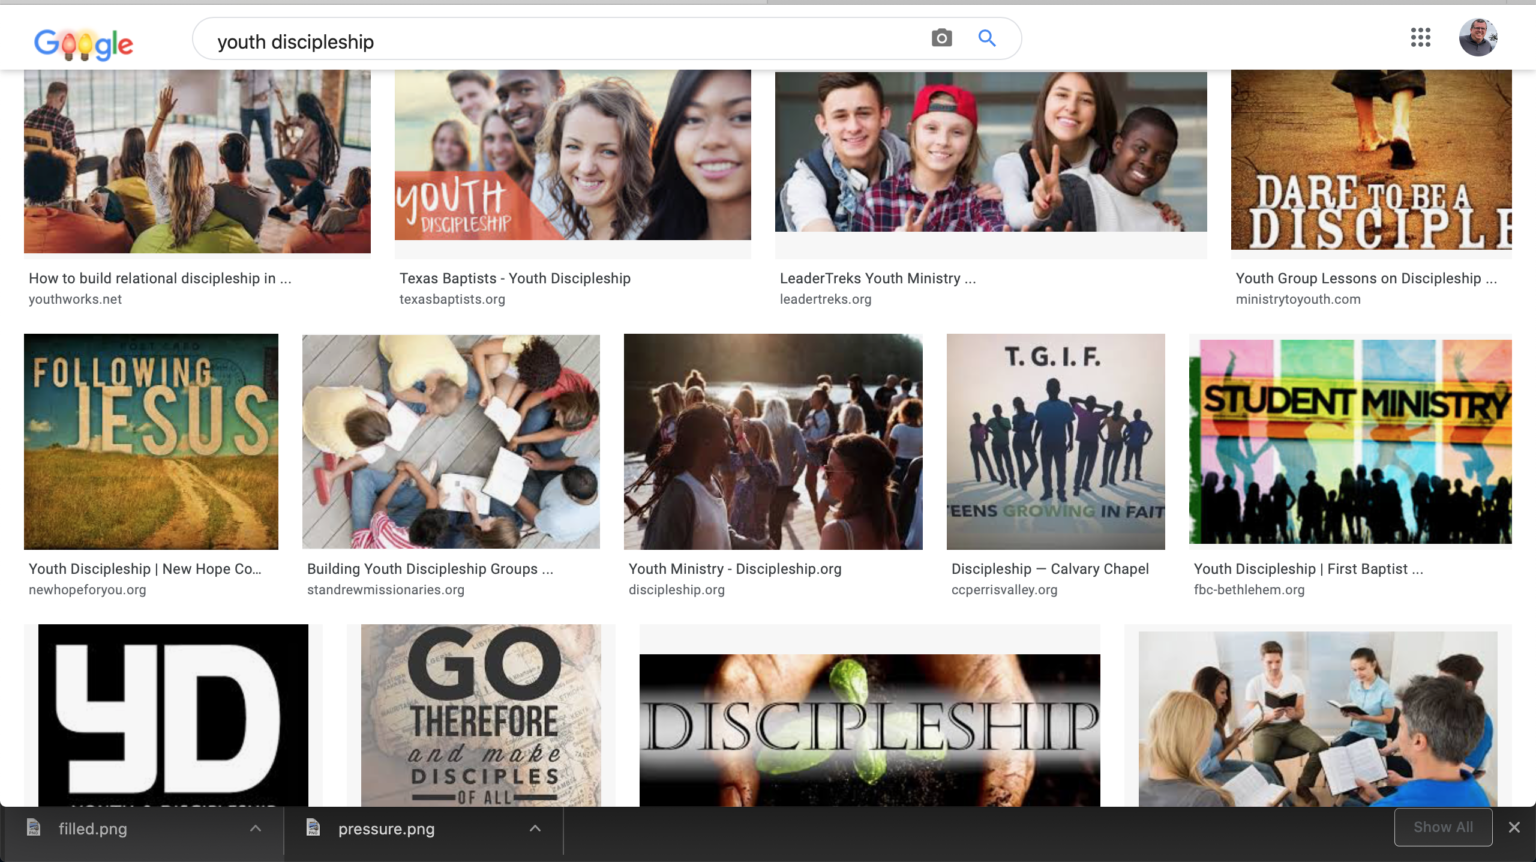Expand options for pressure.png download
The width and height of the screenshot is (1536, 862).
535,828
